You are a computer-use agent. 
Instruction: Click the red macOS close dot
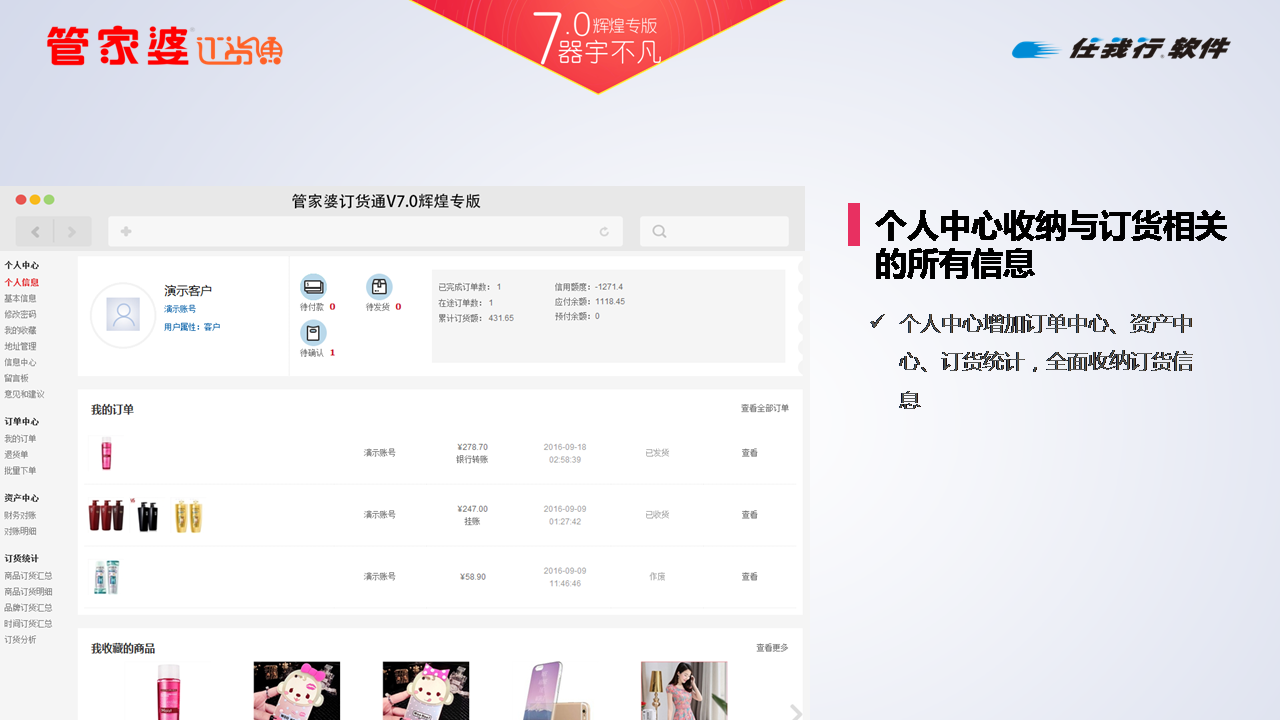pyautogui.click(x=21, y=200)
